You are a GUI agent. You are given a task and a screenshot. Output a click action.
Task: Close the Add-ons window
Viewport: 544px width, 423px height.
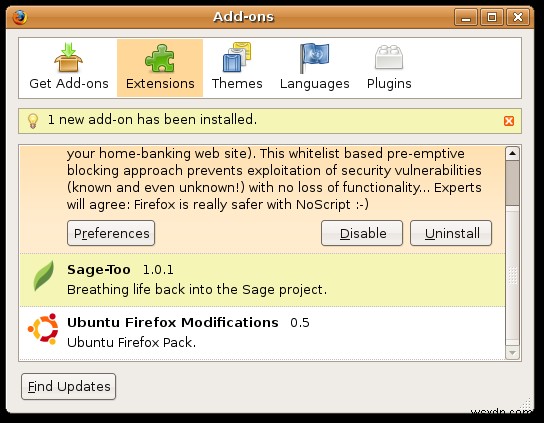[x=518, y=17]
